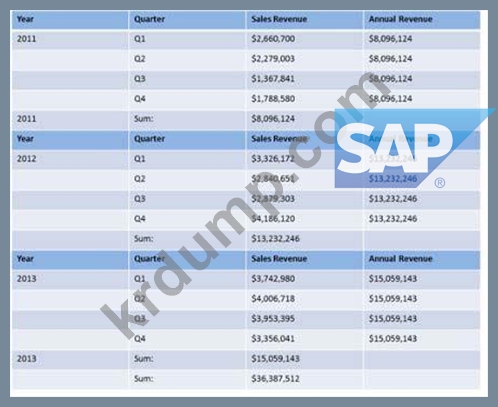498x407 pixels.
Task: Click the 2013 Q1 sales value $3,742,980
Action: (273, 279)
